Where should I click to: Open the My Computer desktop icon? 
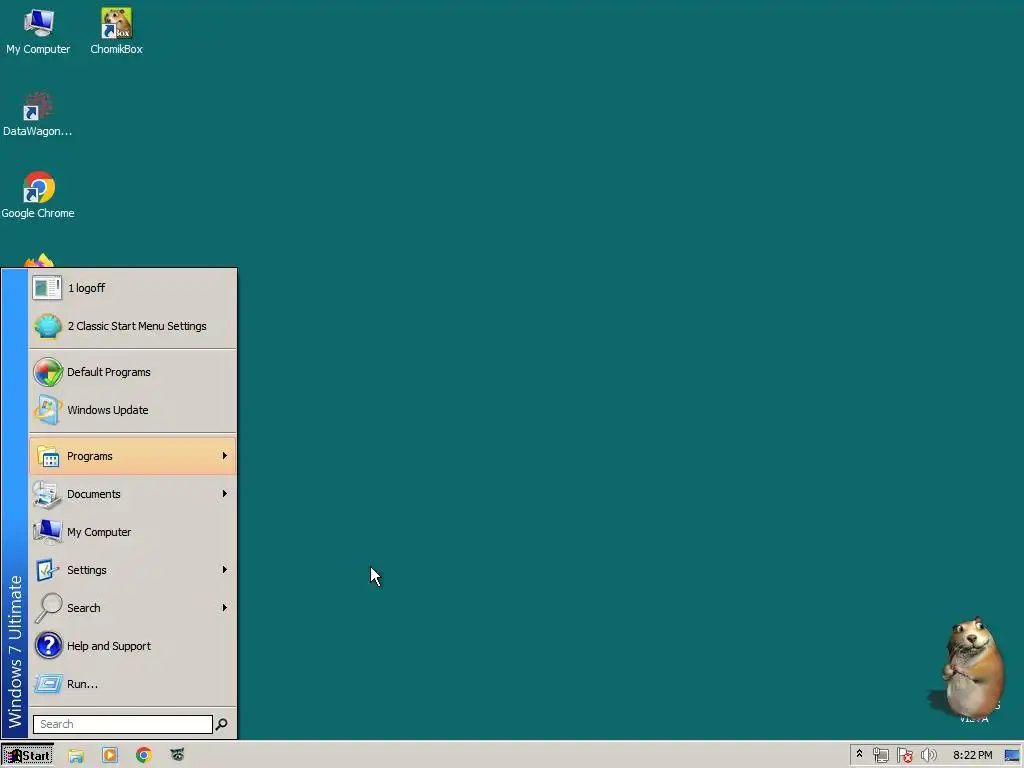tap(39, 32)
